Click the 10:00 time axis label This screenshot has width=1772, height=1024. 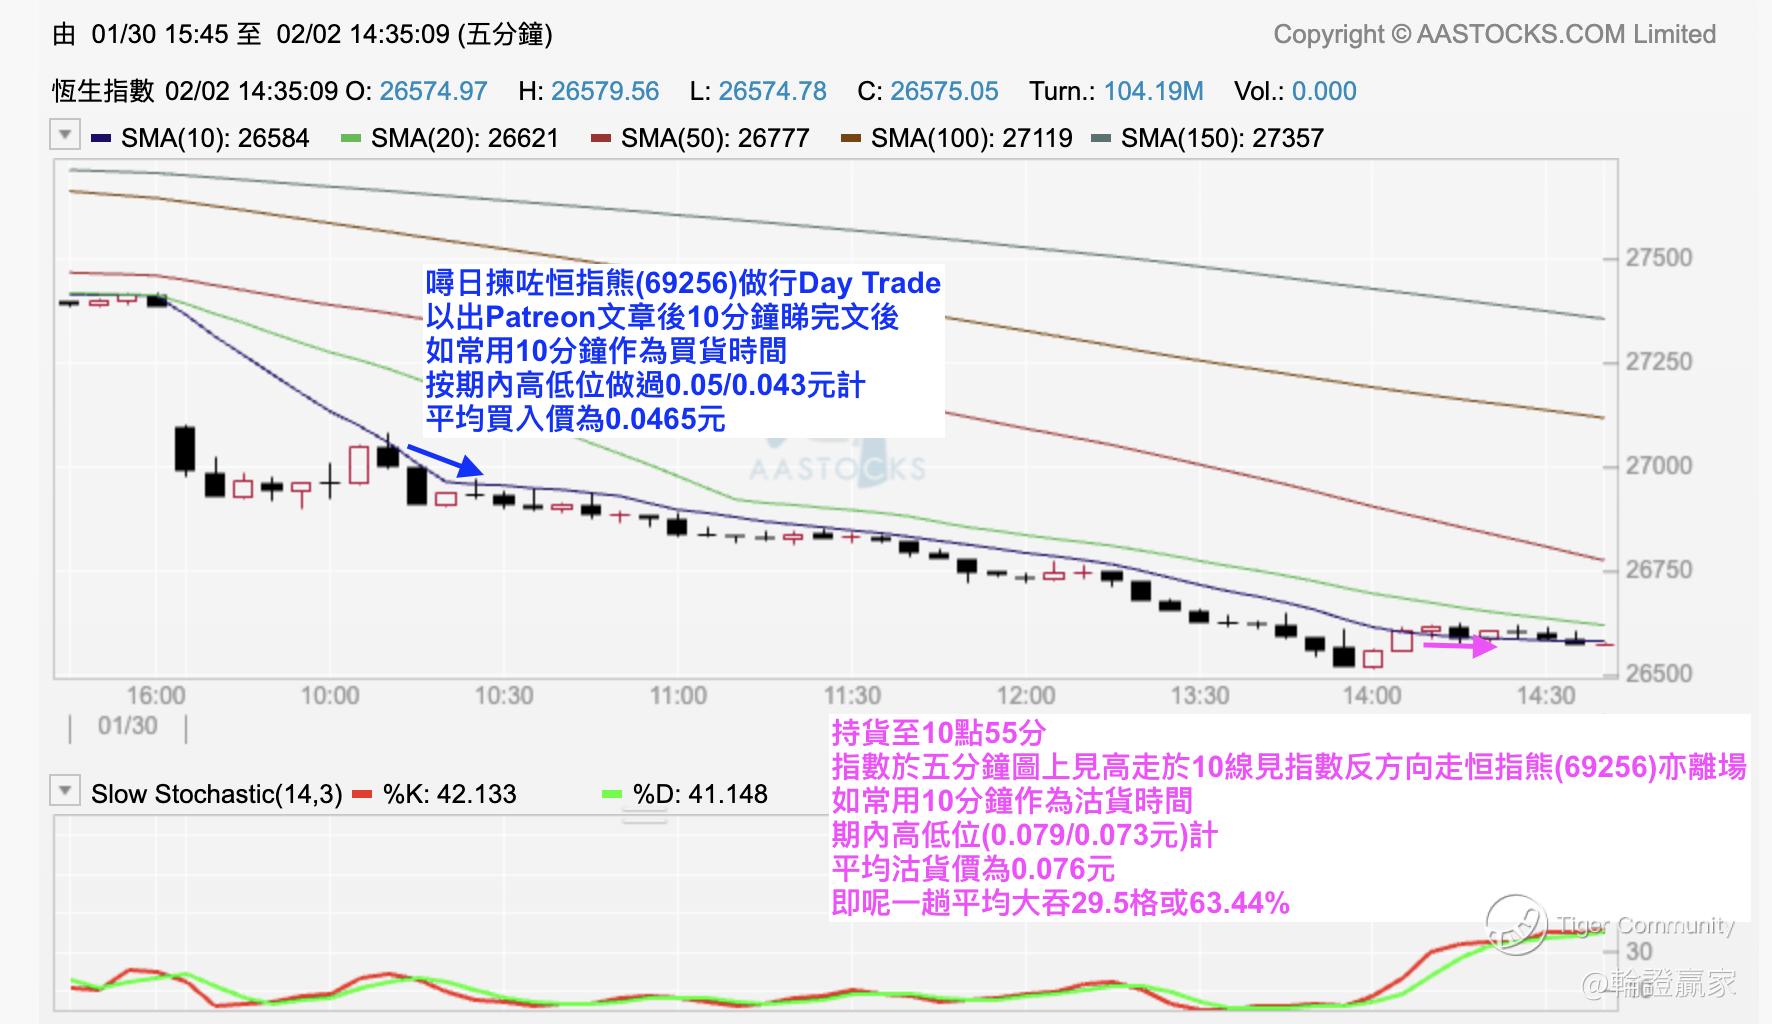coord(330,695)
